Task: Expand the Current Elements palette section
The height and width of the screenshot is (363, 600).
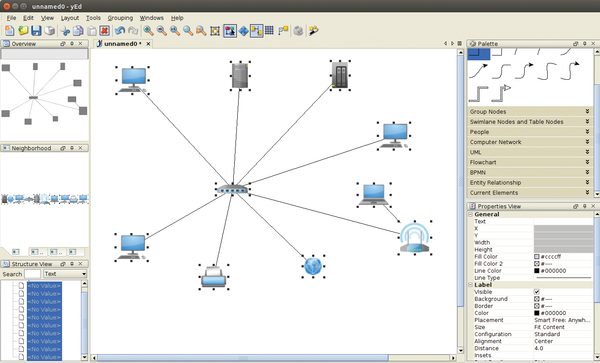Action: coord(530,192)
